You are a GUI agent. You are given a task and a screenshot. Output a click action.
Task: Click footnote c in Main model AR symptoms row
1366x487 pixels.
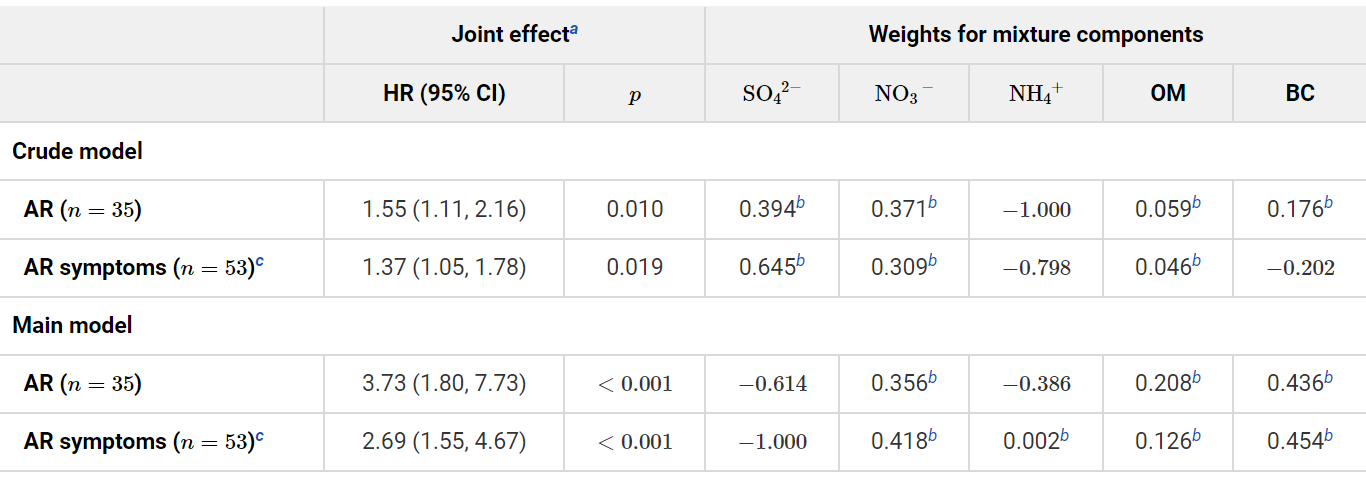click(x=260, y=437)
